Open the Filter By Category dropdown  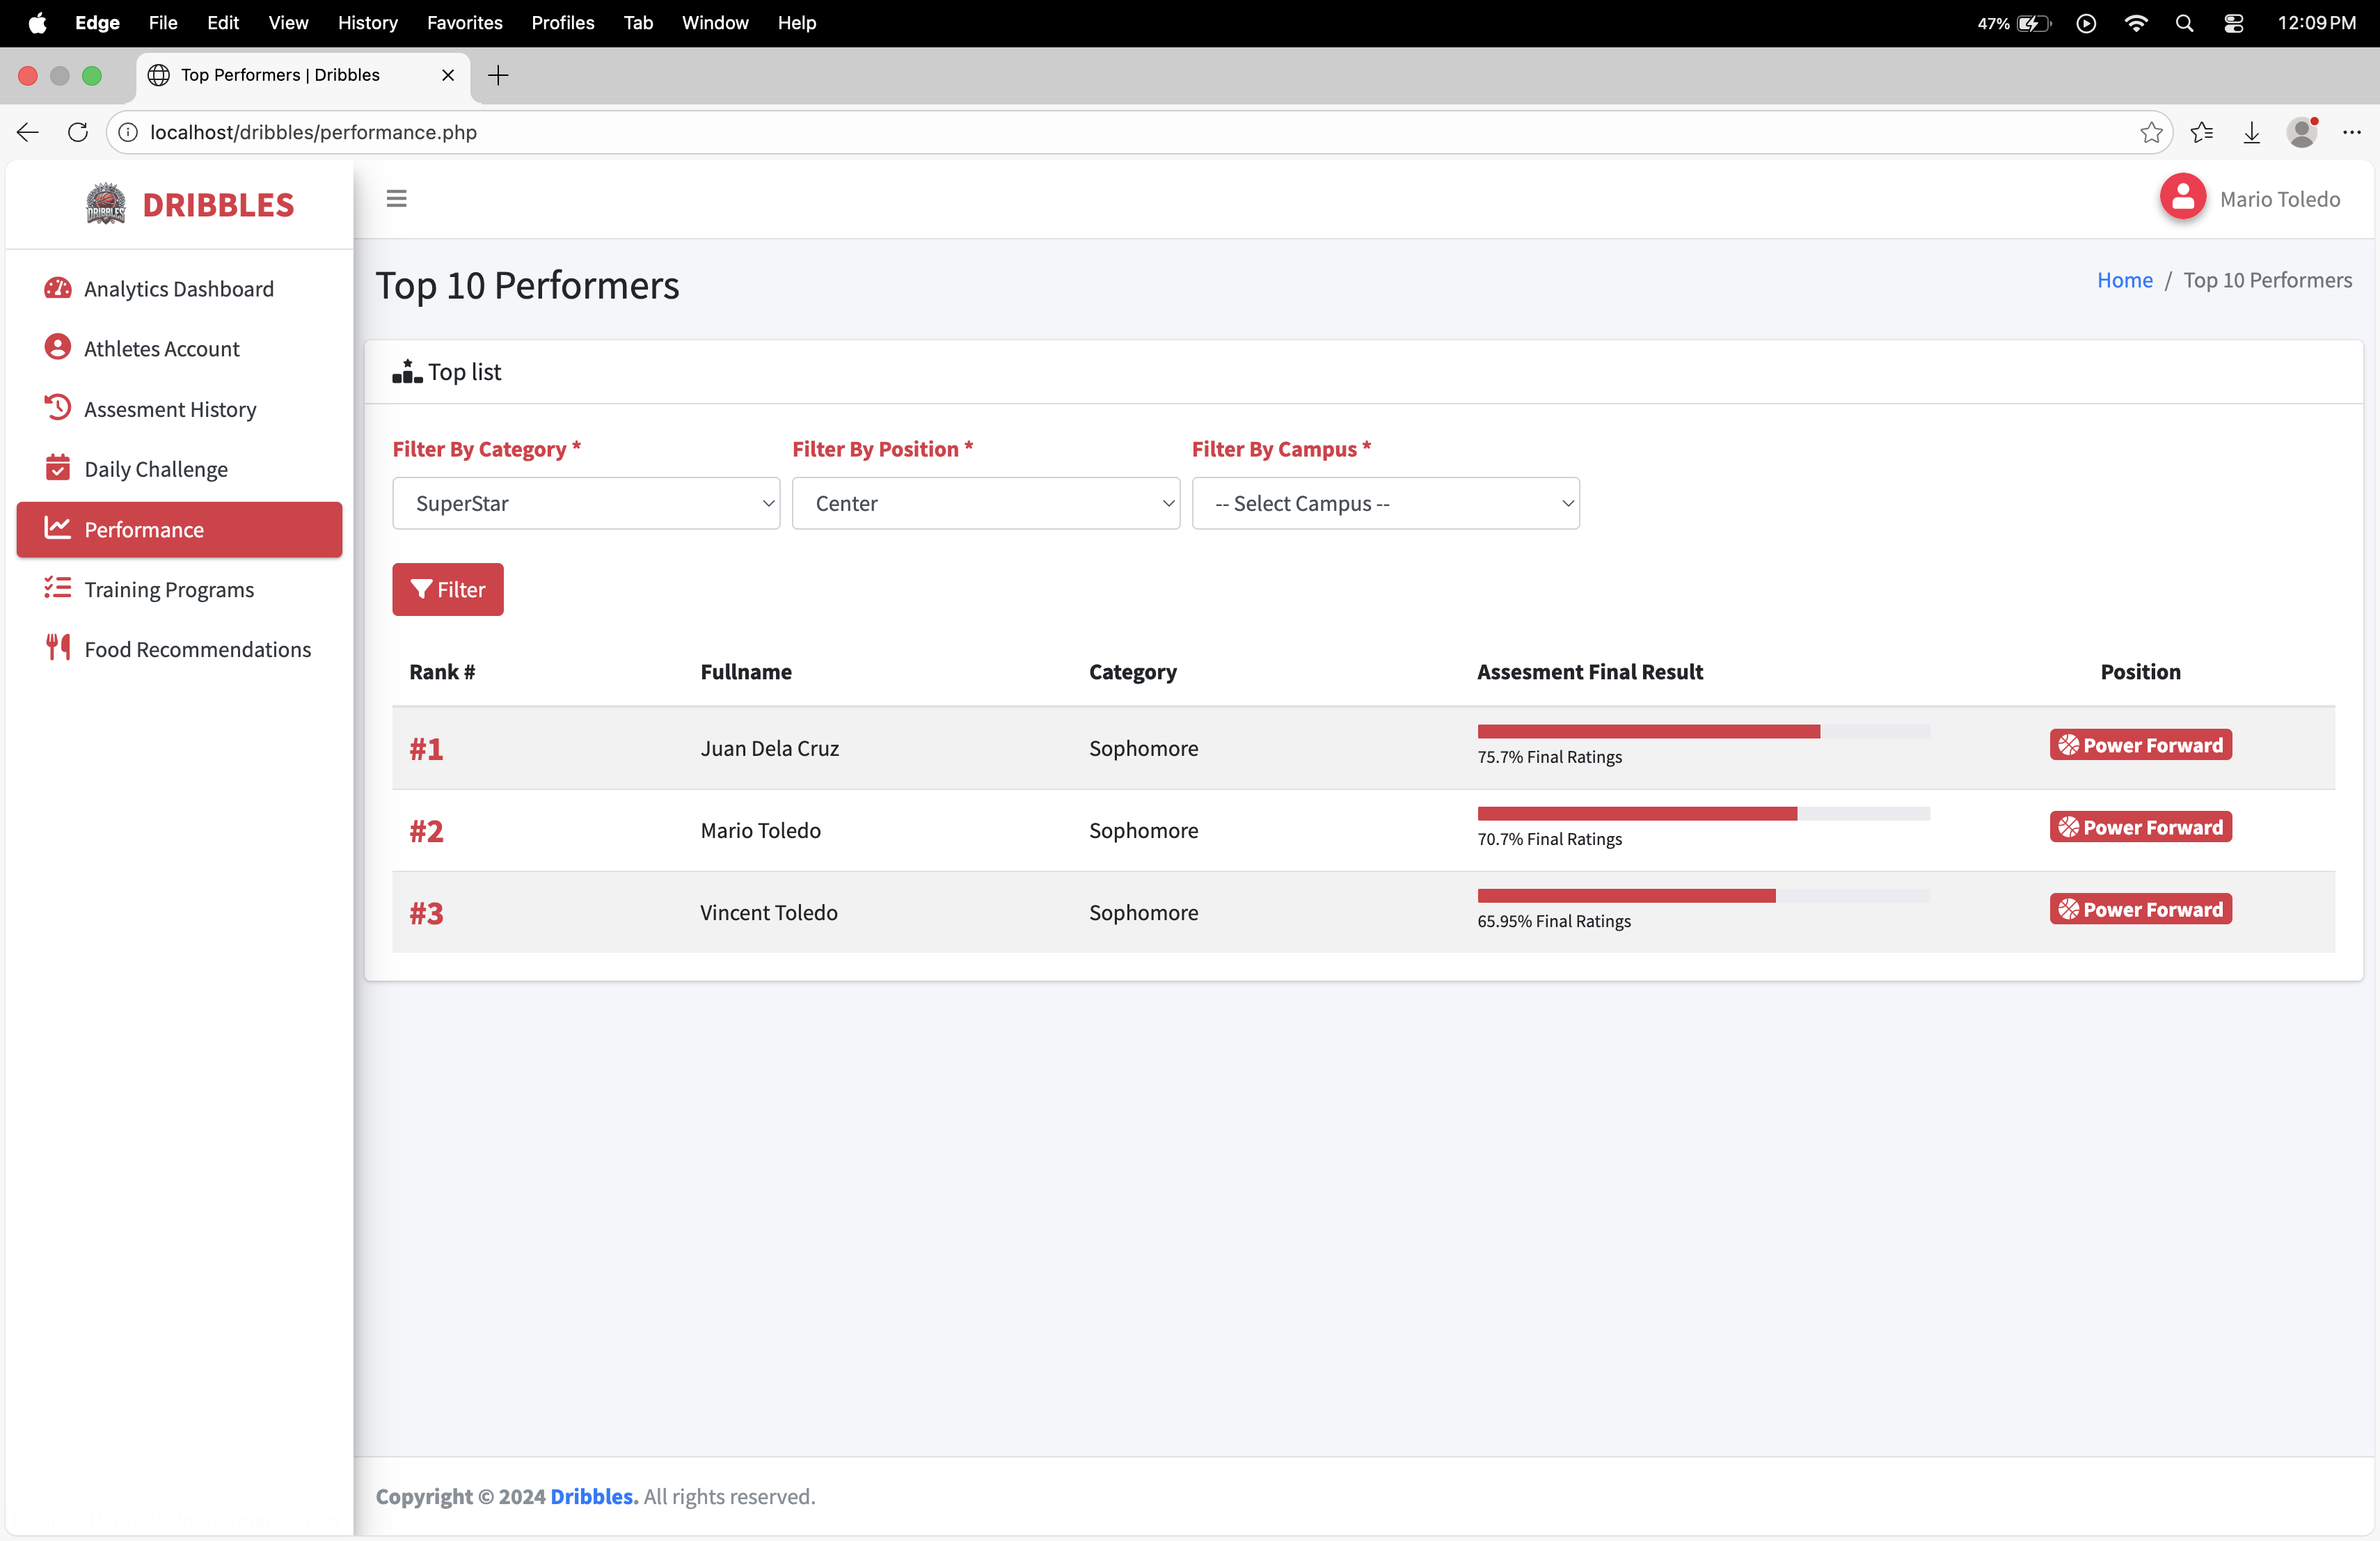(x=585, y=503)
